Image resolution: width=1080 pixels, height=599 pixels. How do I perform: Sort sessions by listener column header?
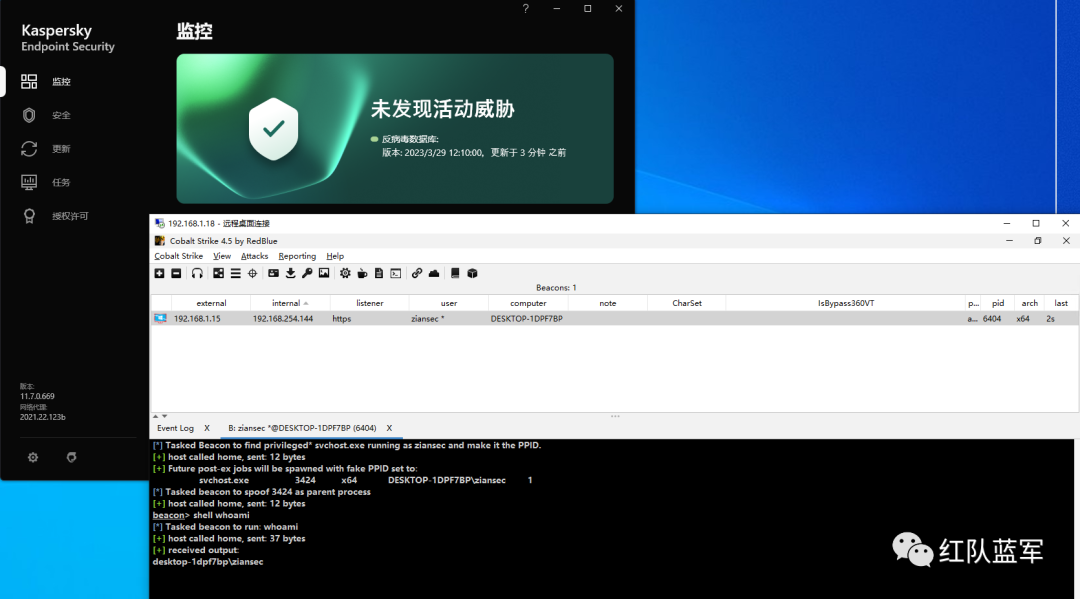(370, 303)
